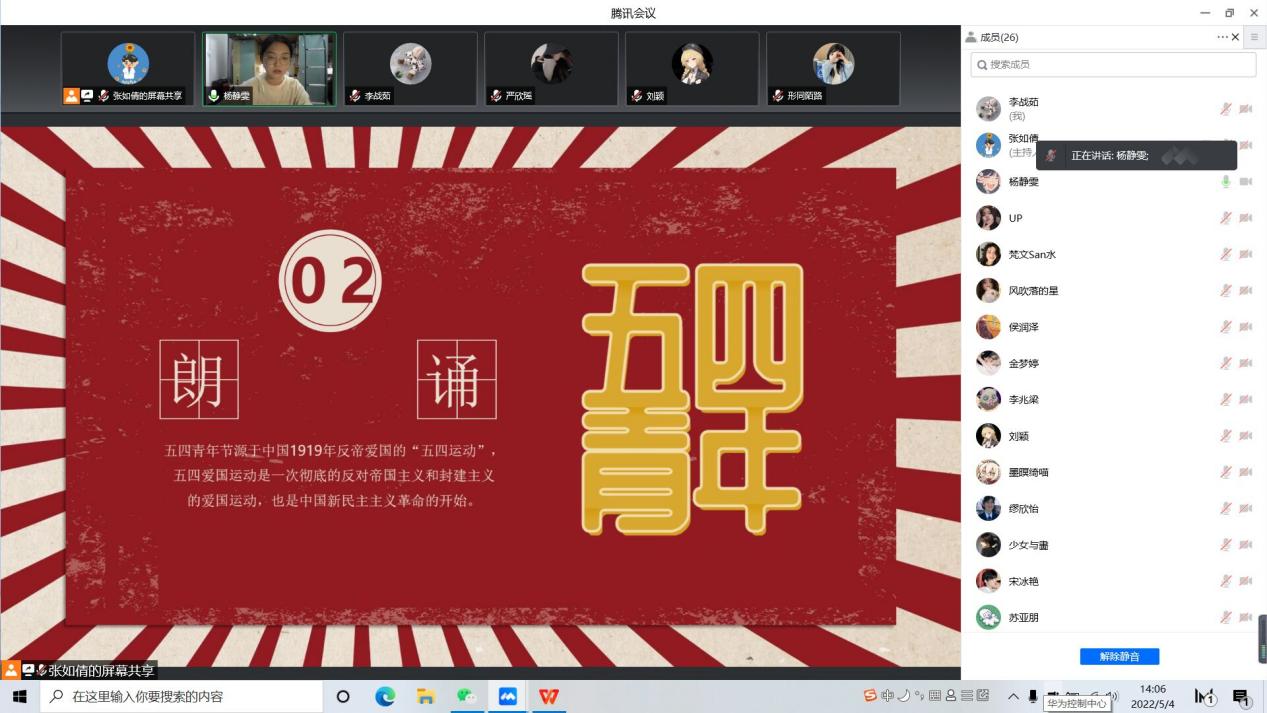Screen dimensions: 1267x713
Task: Click the Cortana circle icon in taskbar
Action: pyautogui.click(x=343, y=696)
